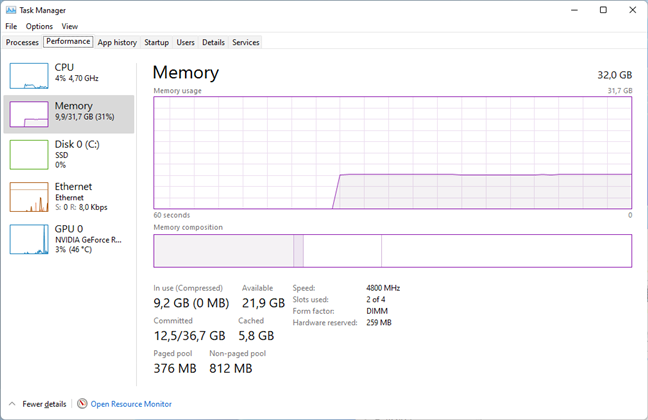Minimize the Task Manager window
Screen dimensions: 648x420
(574, 10)
